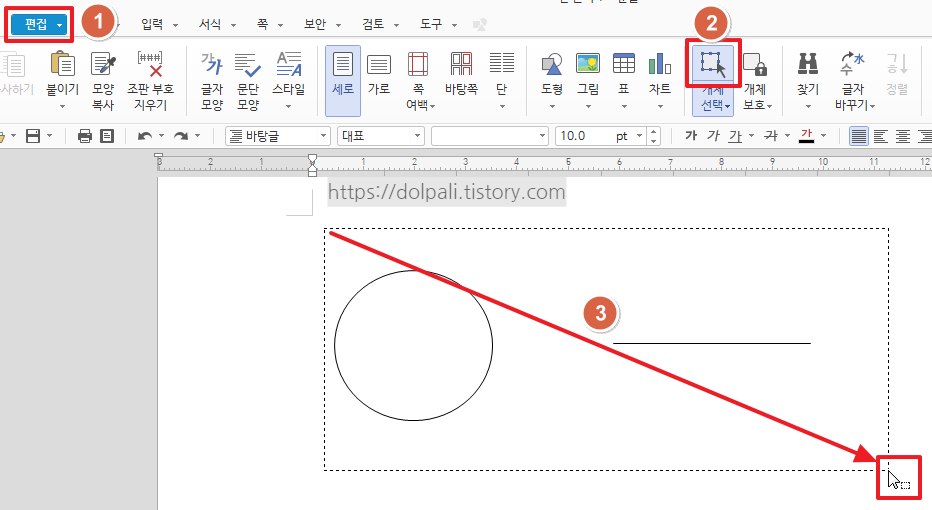Insert a picture with 그림 icon
The height and width of the screenshot is (510, 932).
tap(588, 64)
